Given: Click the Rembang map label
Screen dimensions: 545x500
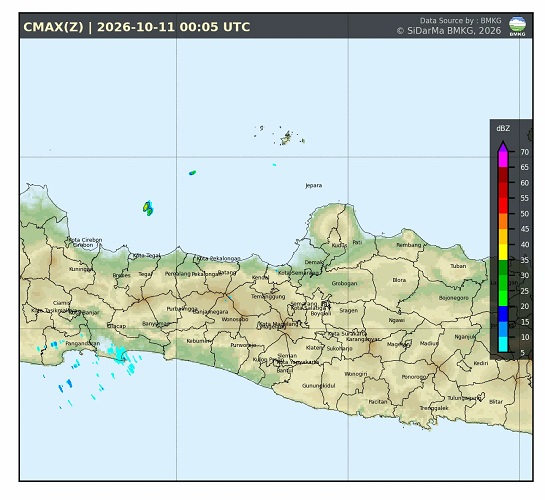Looking at the screenshot, I should pyautogui.click(x=409, y=245).
